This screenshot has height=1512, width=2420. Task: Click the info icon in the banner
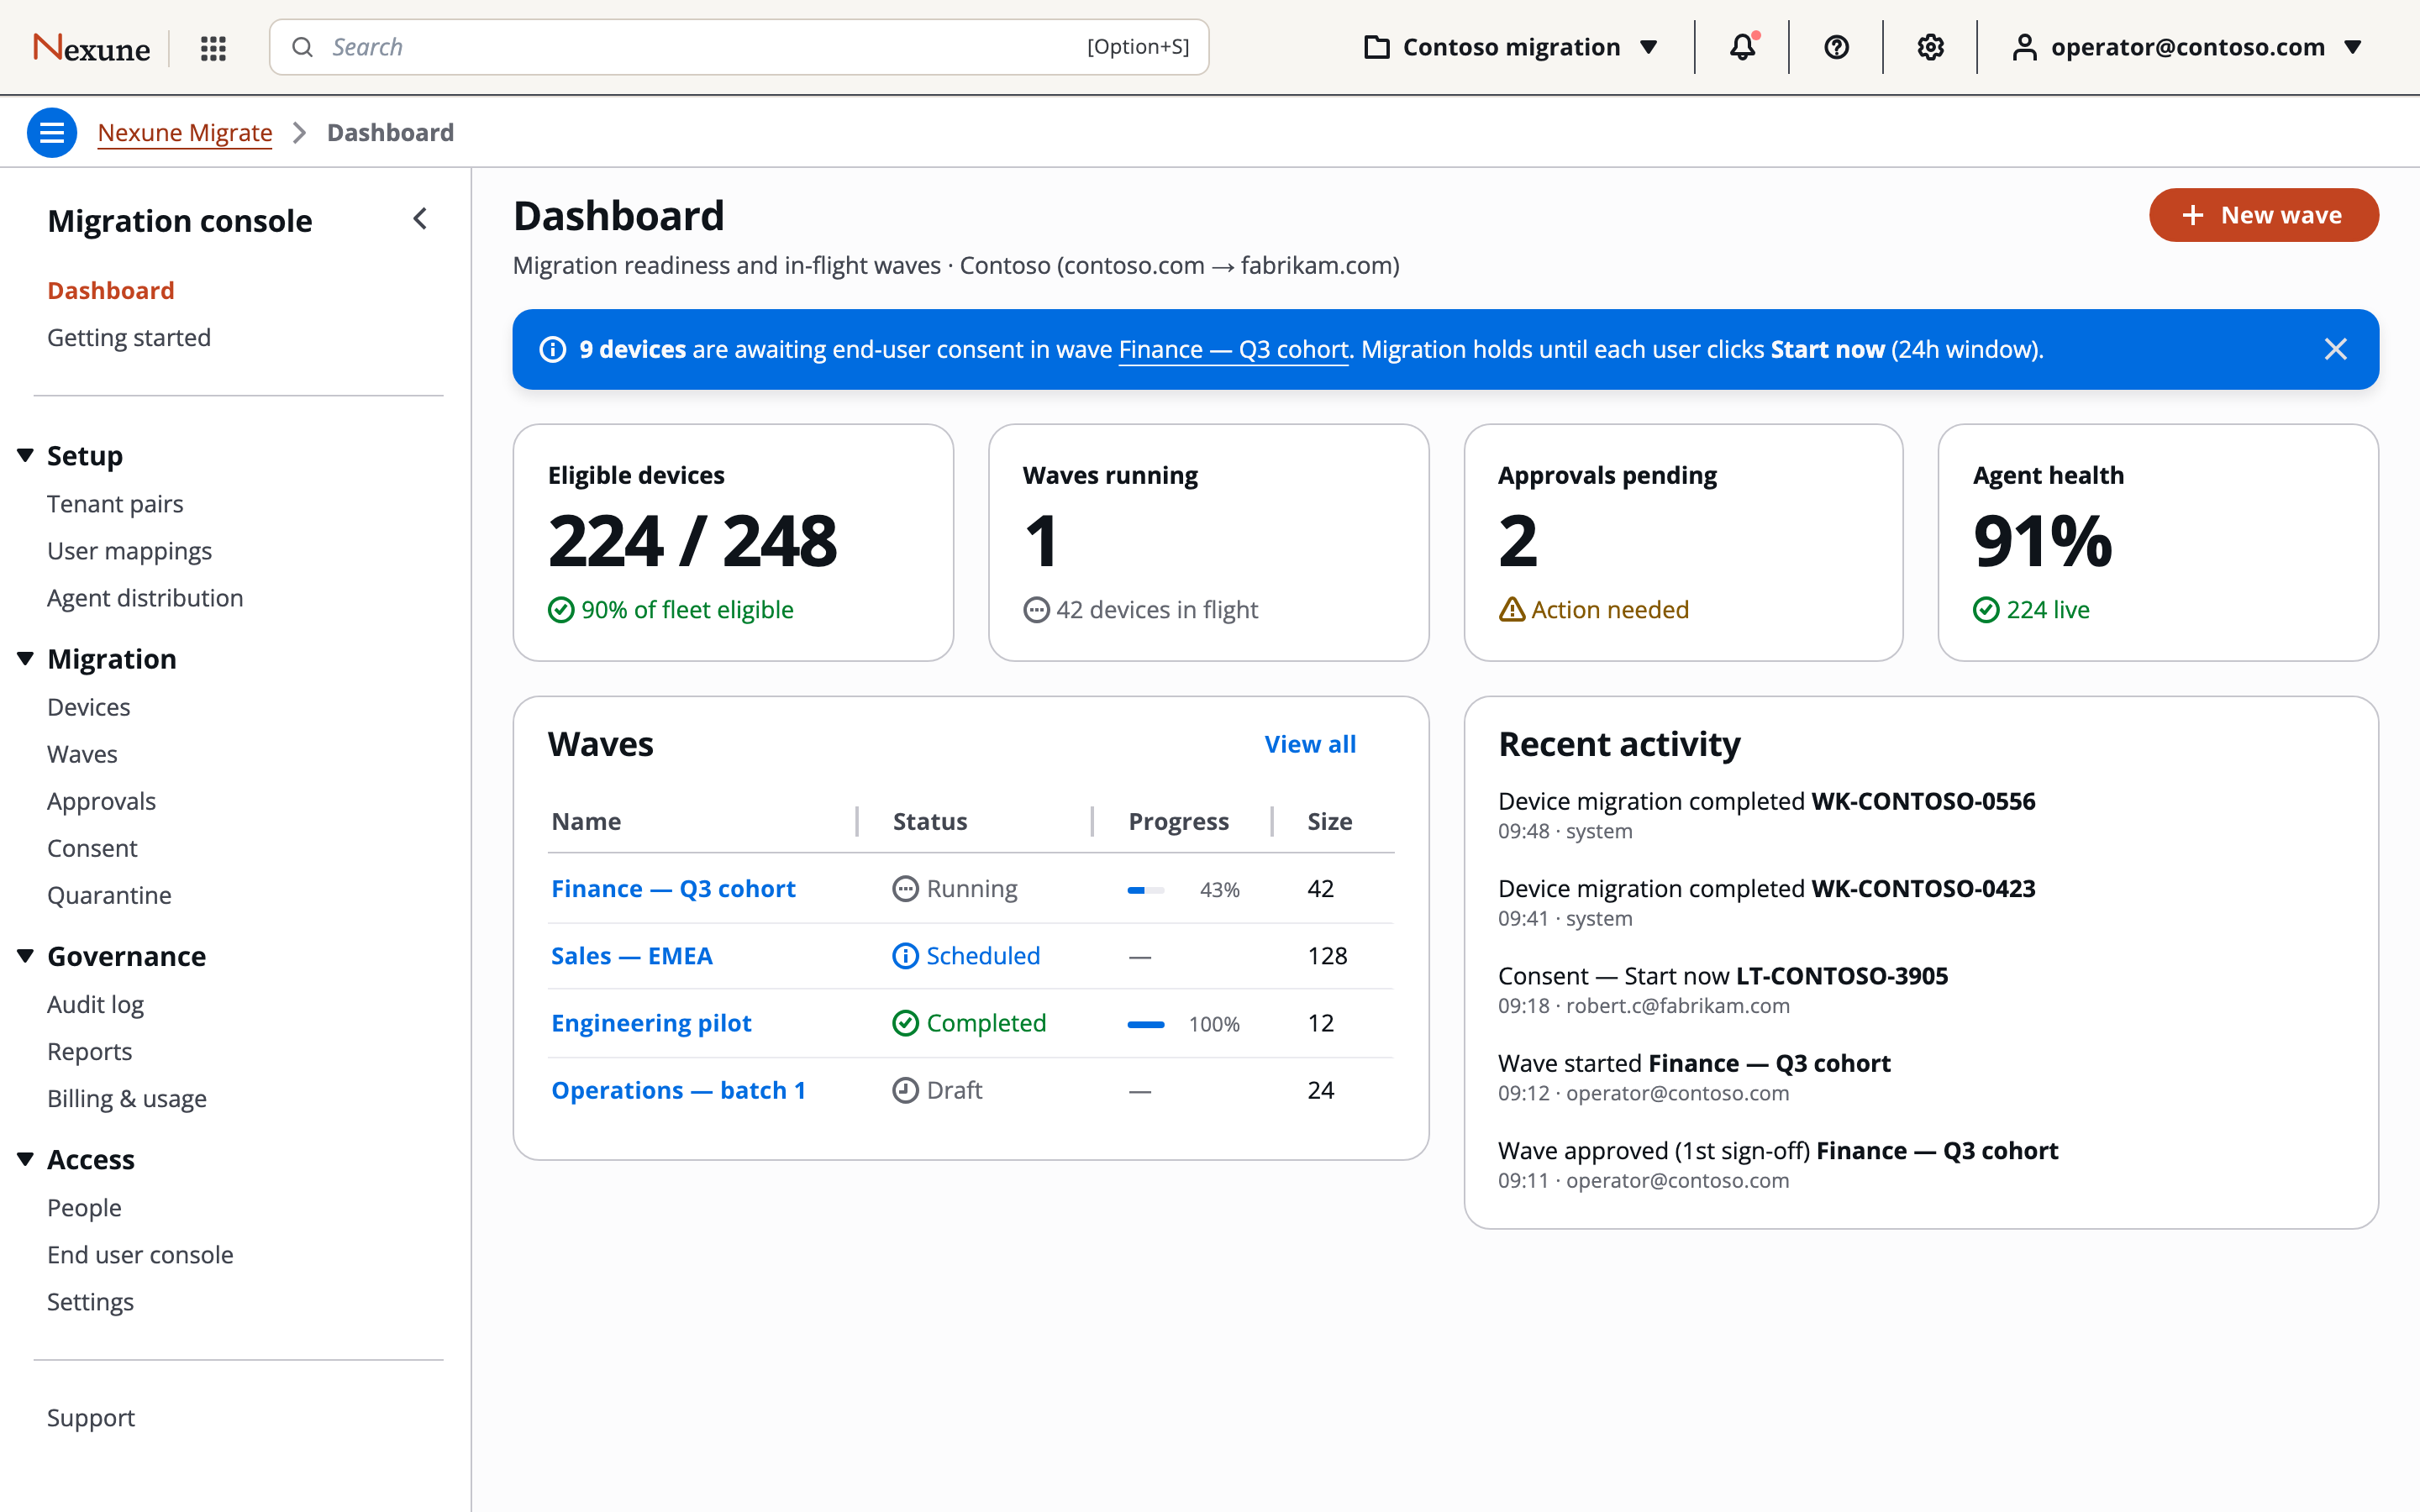coord(553,349)
